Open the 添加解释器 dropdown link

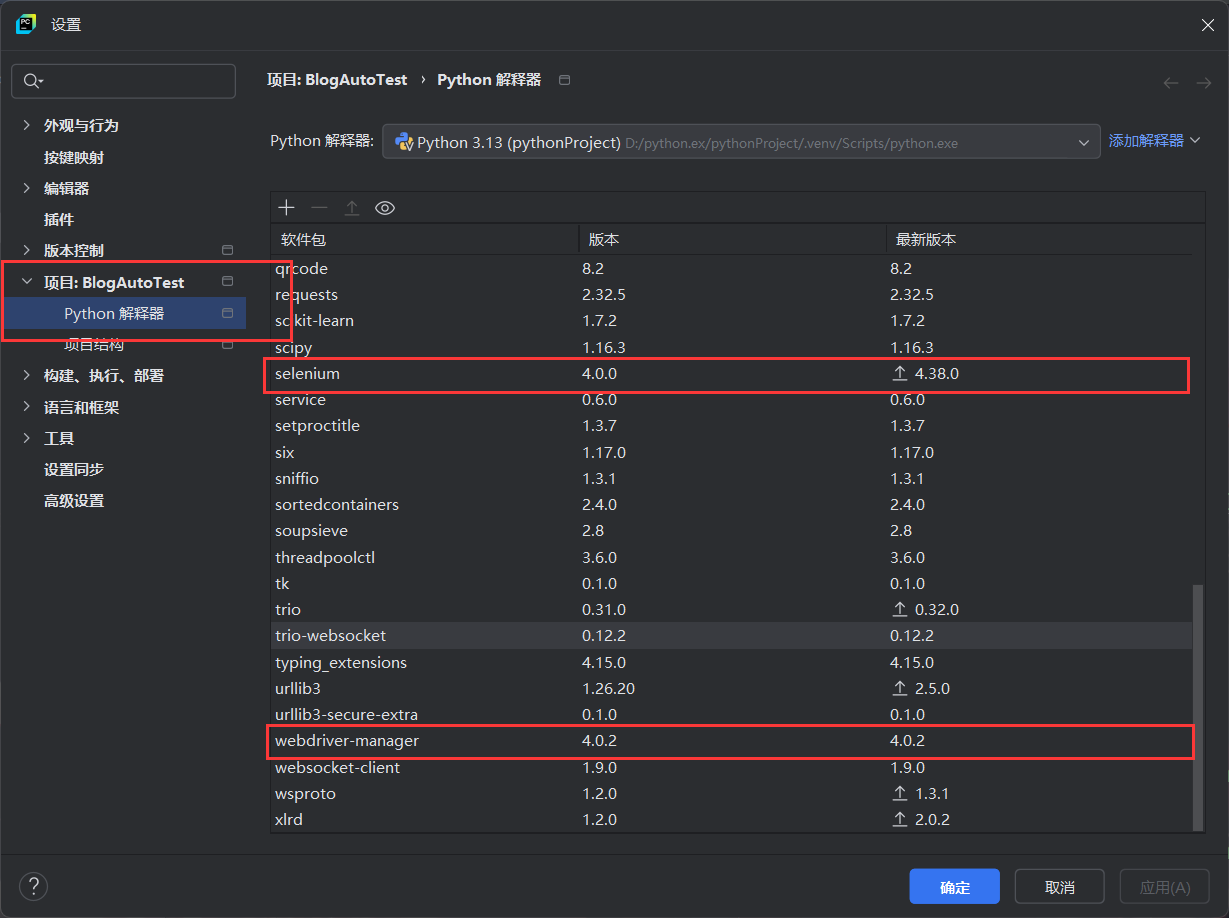point(1154,141)
